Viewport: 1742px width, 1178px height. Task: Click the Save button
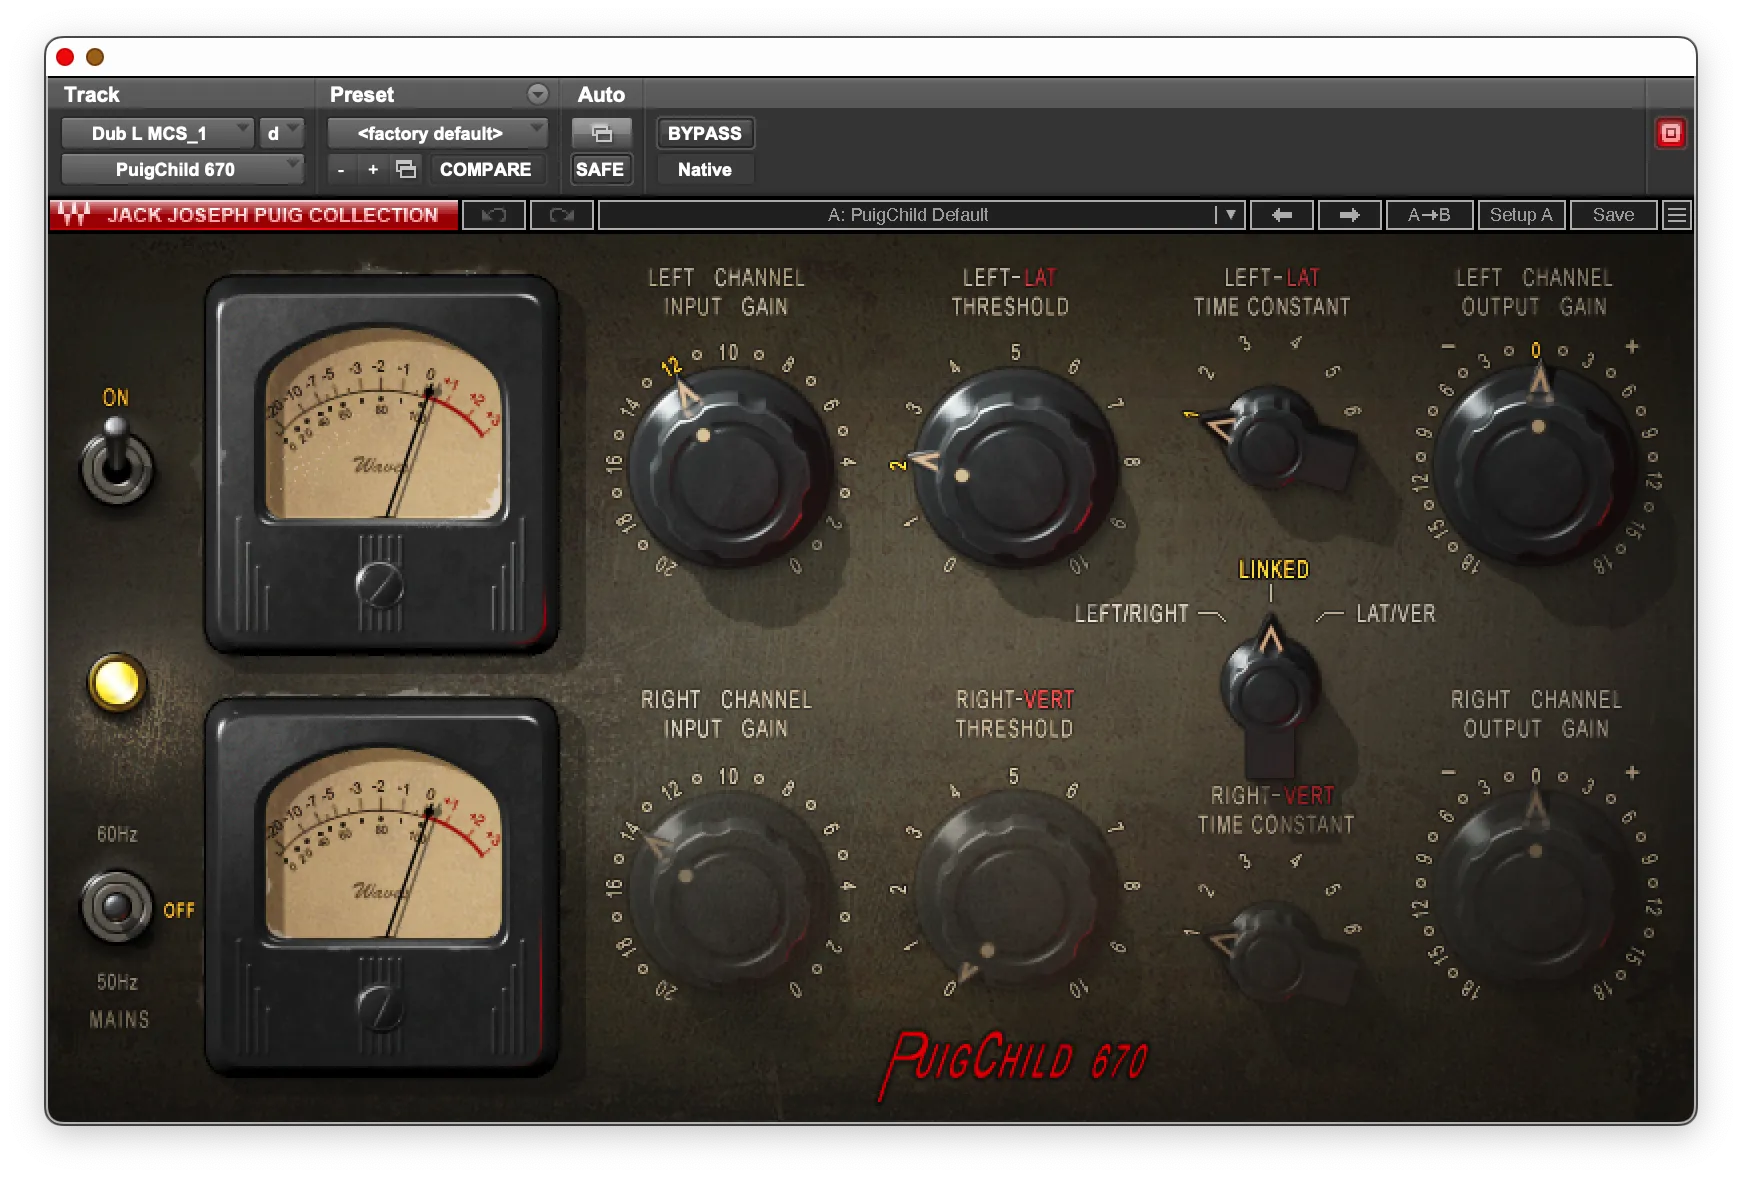click(x=1613, y=215)
